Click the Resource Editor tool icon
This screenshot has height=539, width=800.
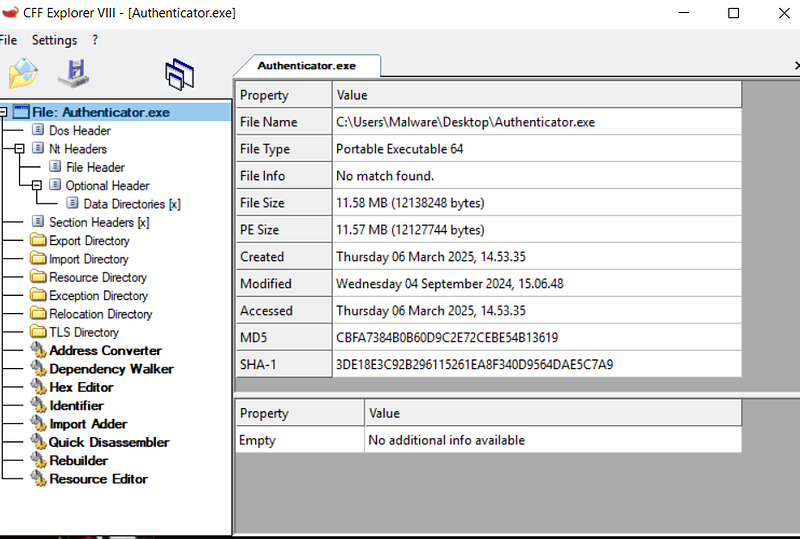point(38,479)
